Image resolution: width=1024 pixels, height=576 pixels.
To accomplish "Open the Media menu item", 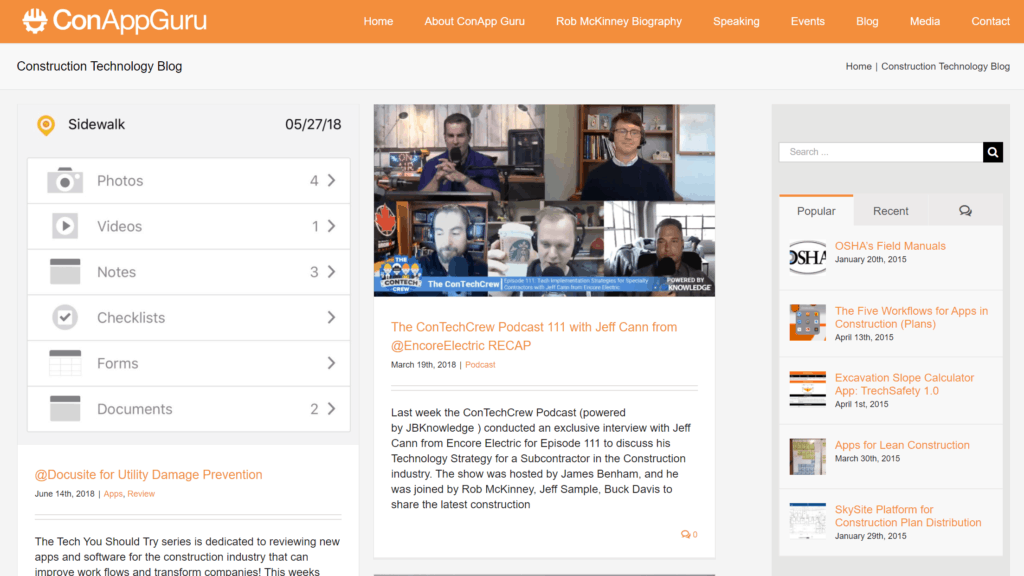I will [925, 22].
